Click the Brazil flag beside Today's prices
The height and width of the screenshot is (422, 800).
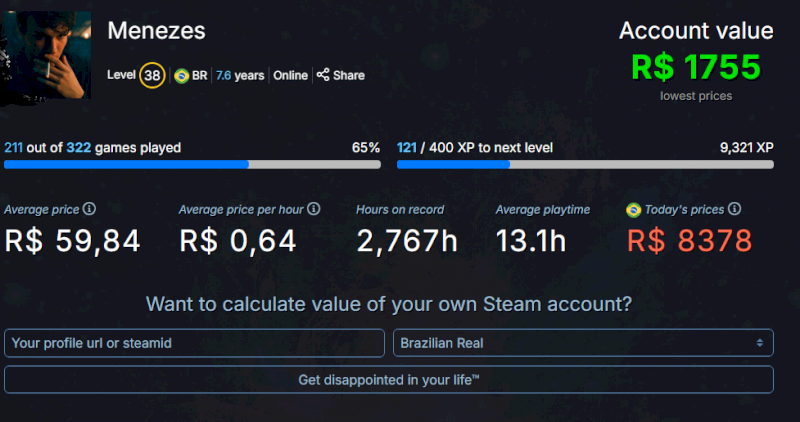tap(633, 209)
